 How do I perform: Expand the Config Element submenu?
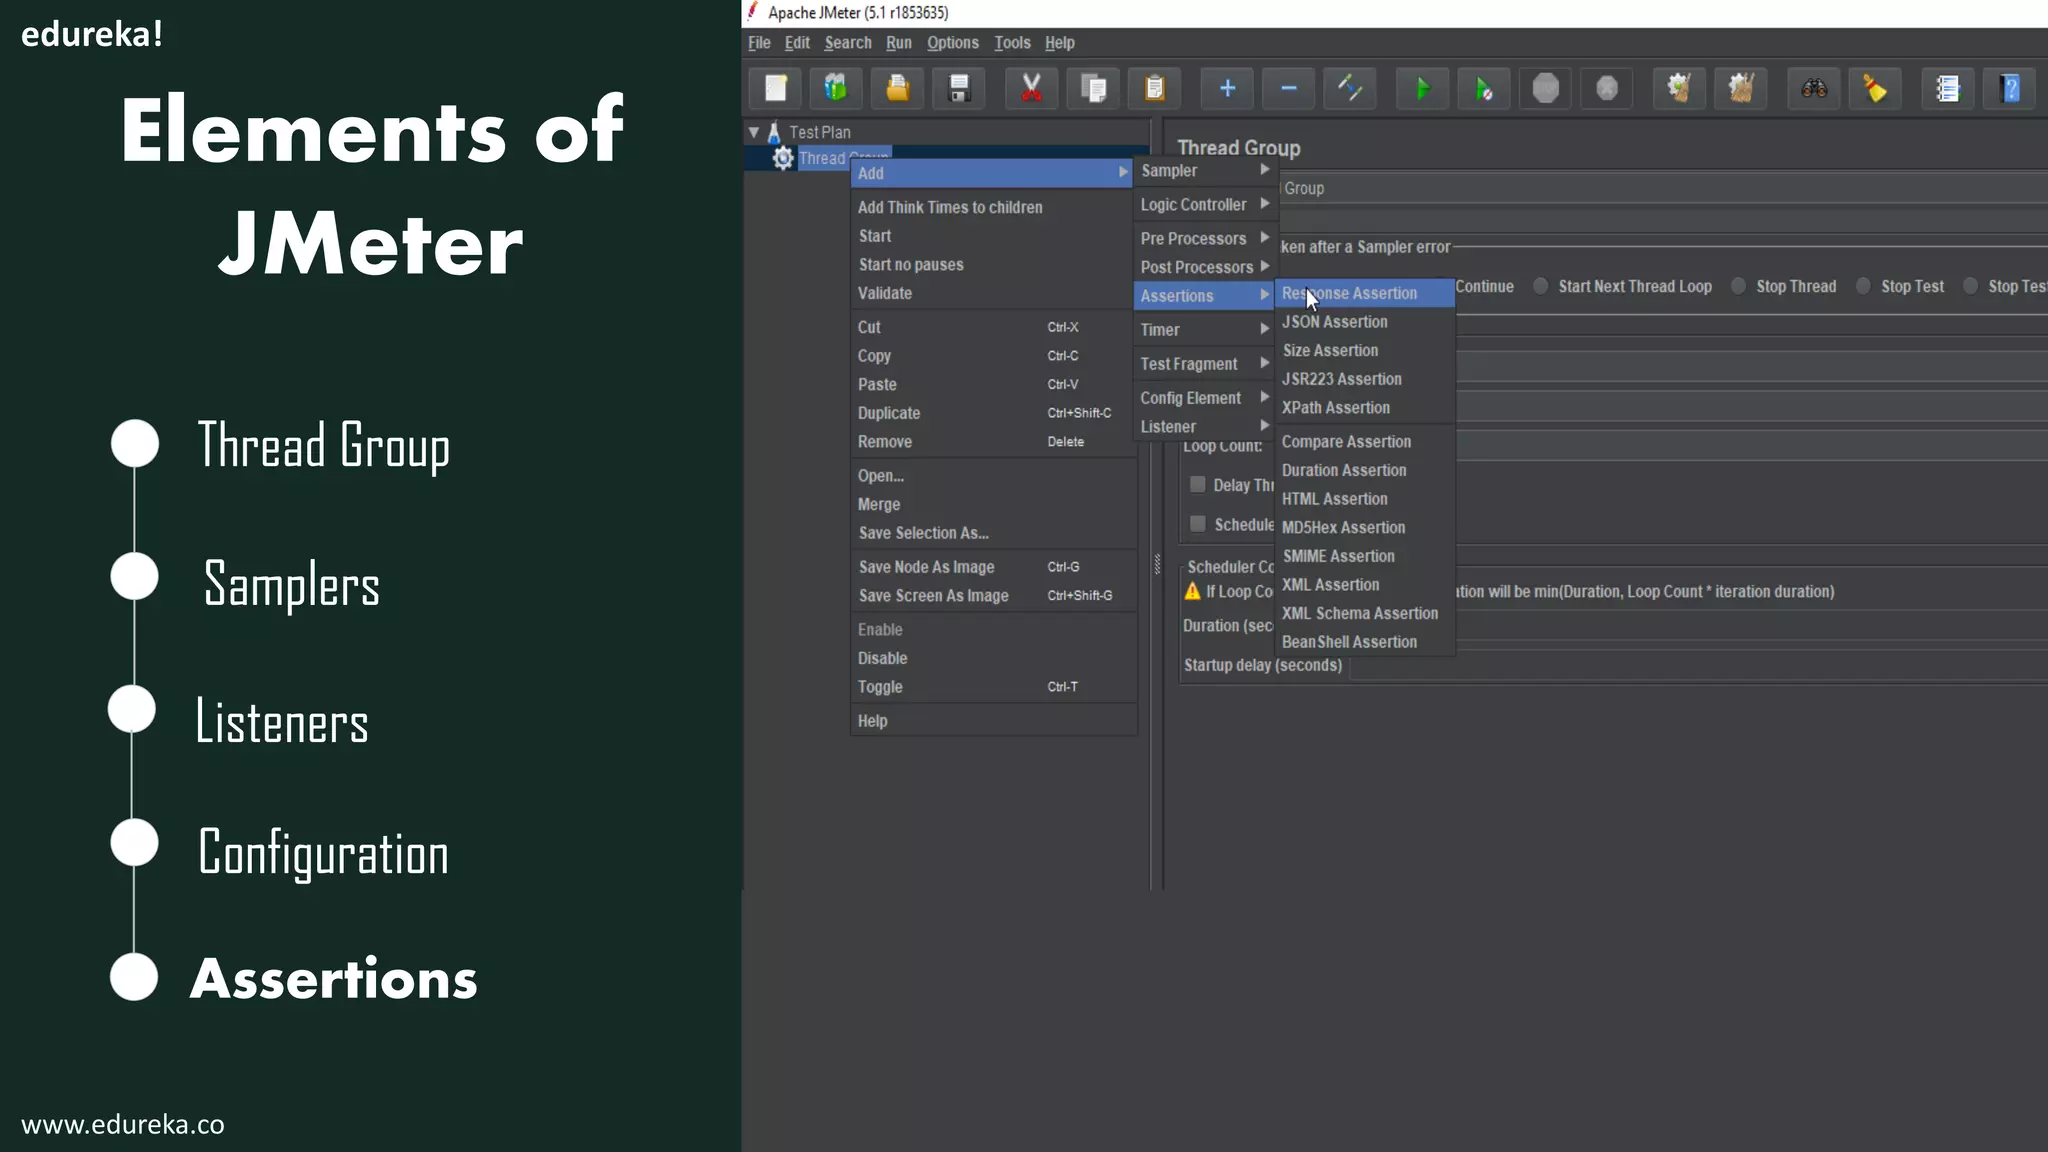tap(1205, 398)
